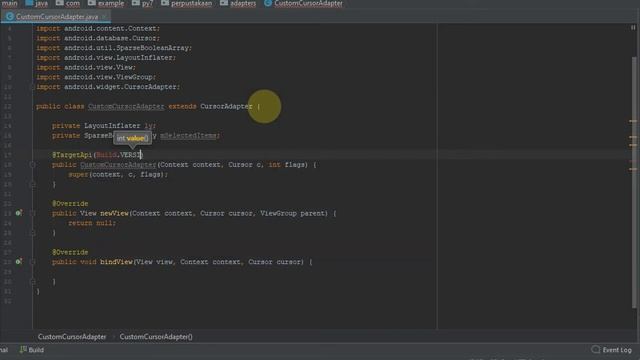Open the 'perpustakaan' package breadcrumb
Screen dimensions: 640x360
[187, 4]
